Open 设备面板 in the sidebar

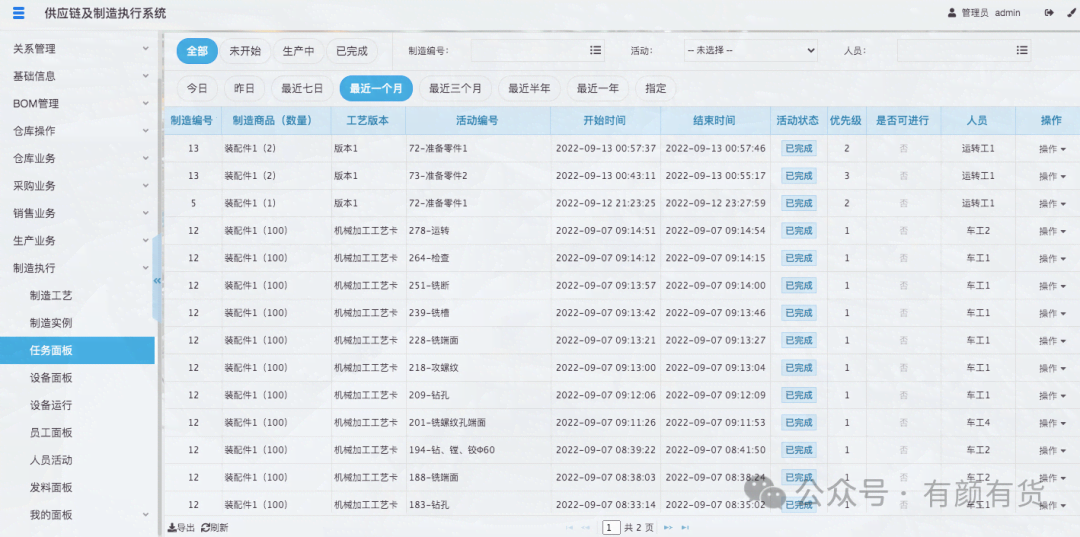[x=51, y=378]
